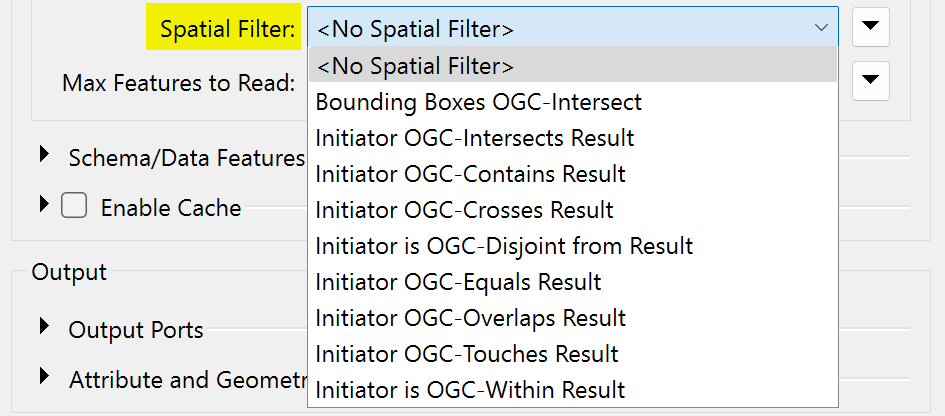945x416 pixels.
Task: Expand the Enable Cache section triangle
Action: (x=44, y=204)
